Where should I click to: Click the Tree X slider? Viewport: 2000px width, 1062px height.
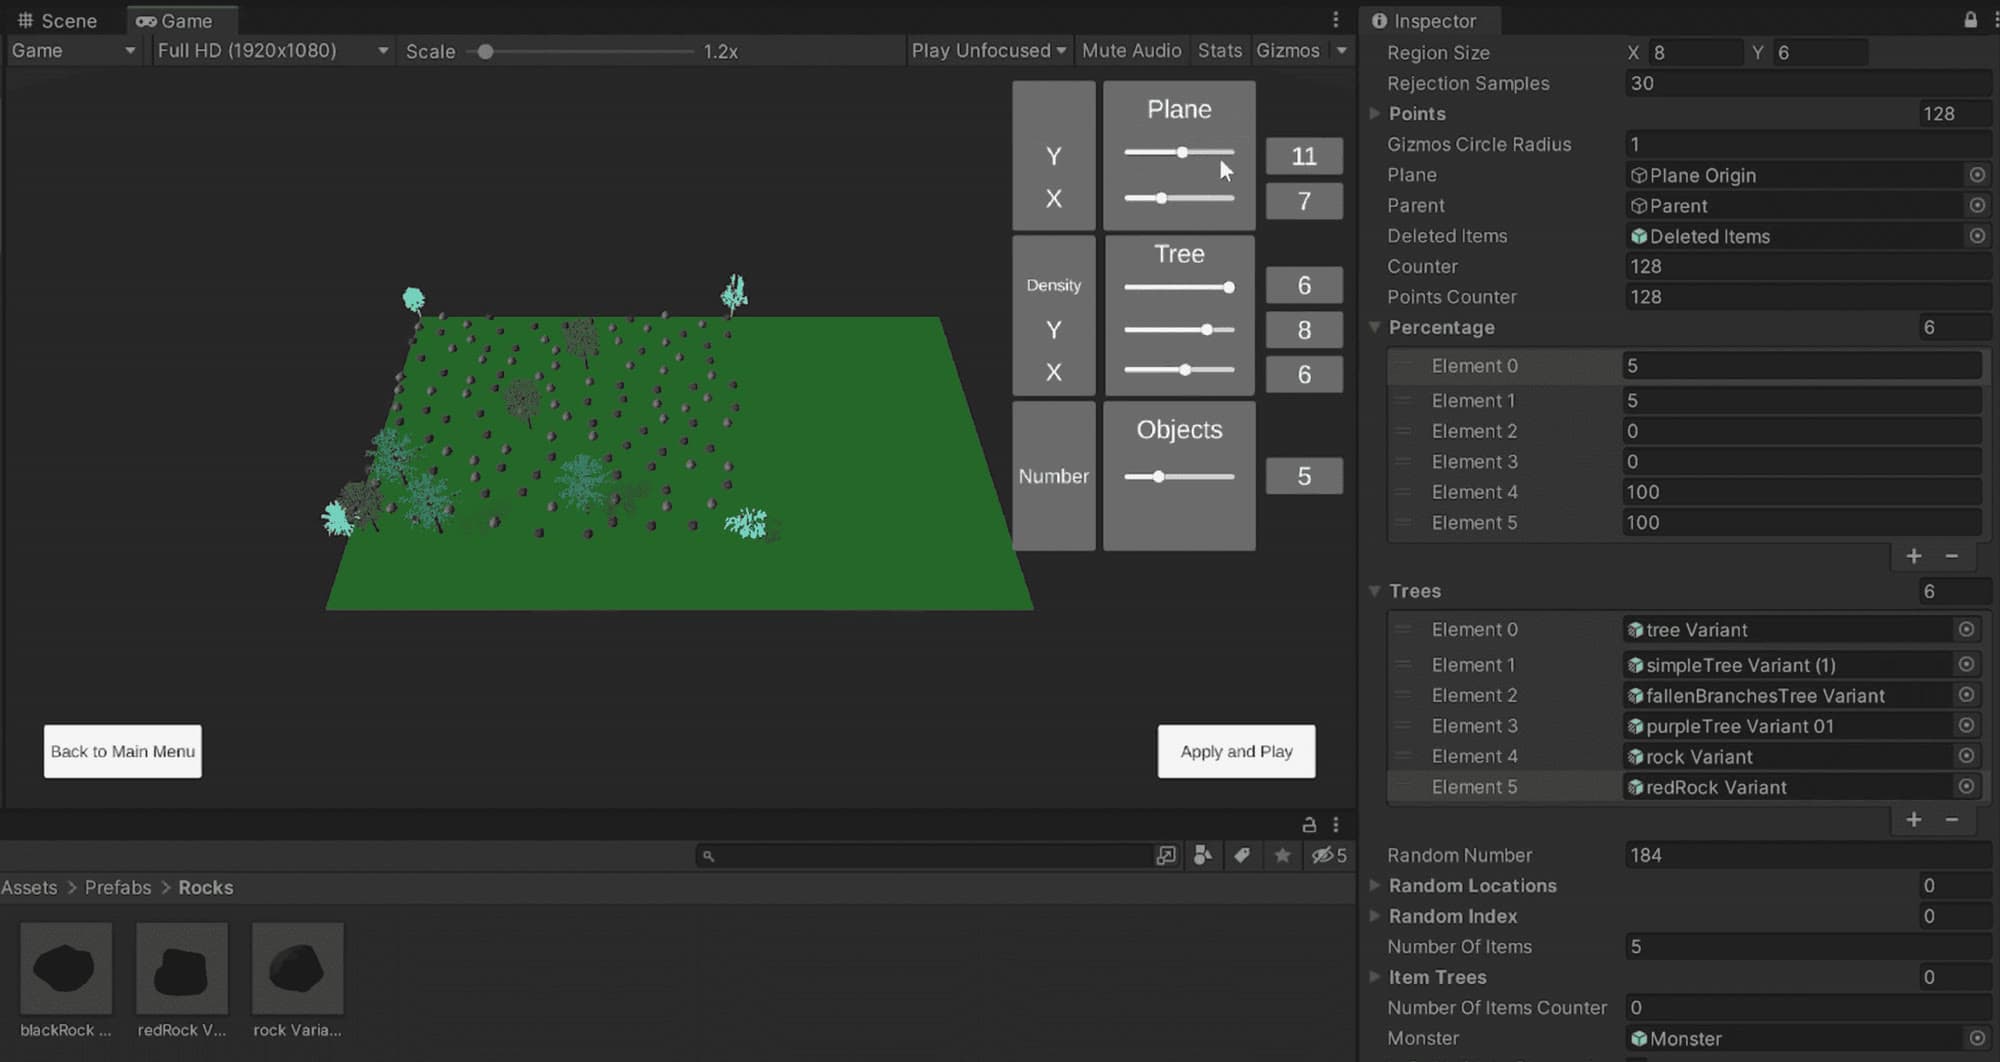[1179, 370]
